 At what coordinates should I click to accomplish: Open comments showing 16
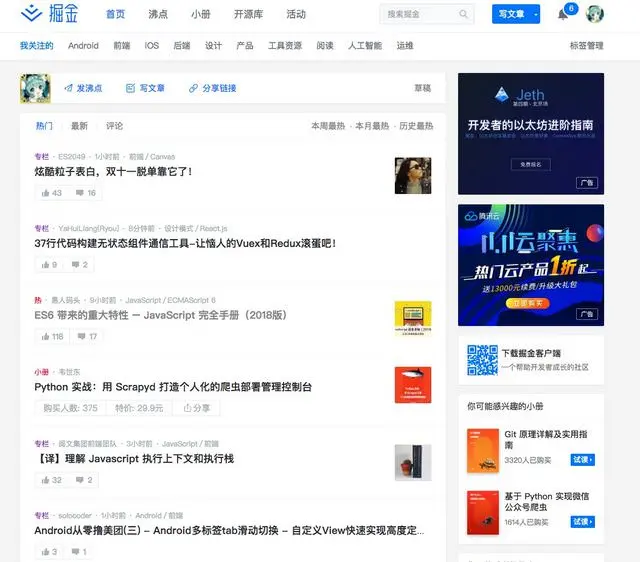[x=85, y=193]
